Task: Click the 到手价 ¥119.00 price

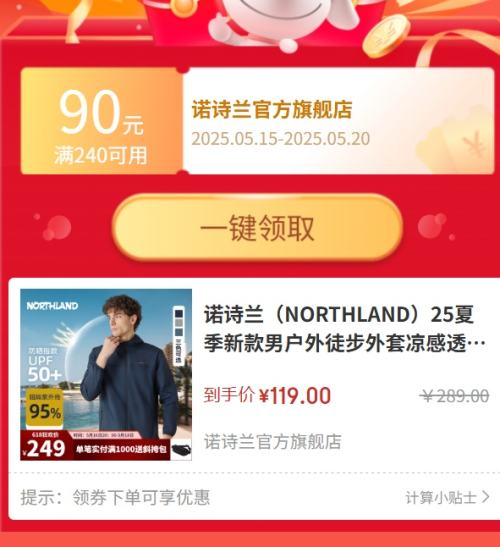Action: (267, 395)
